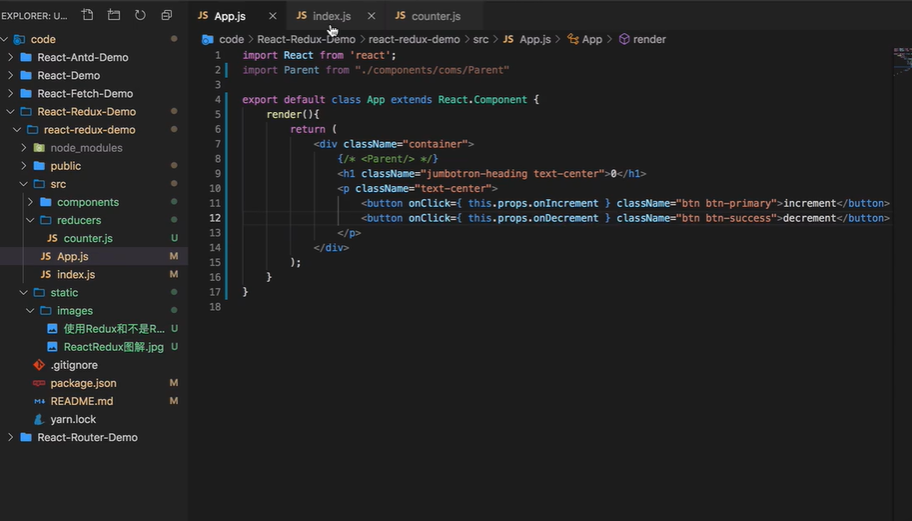Click the image icon beside ReactRedux图解.jpg
This screenshot has width=912, height=521.
pyautogui.click(x=52, y=347)
